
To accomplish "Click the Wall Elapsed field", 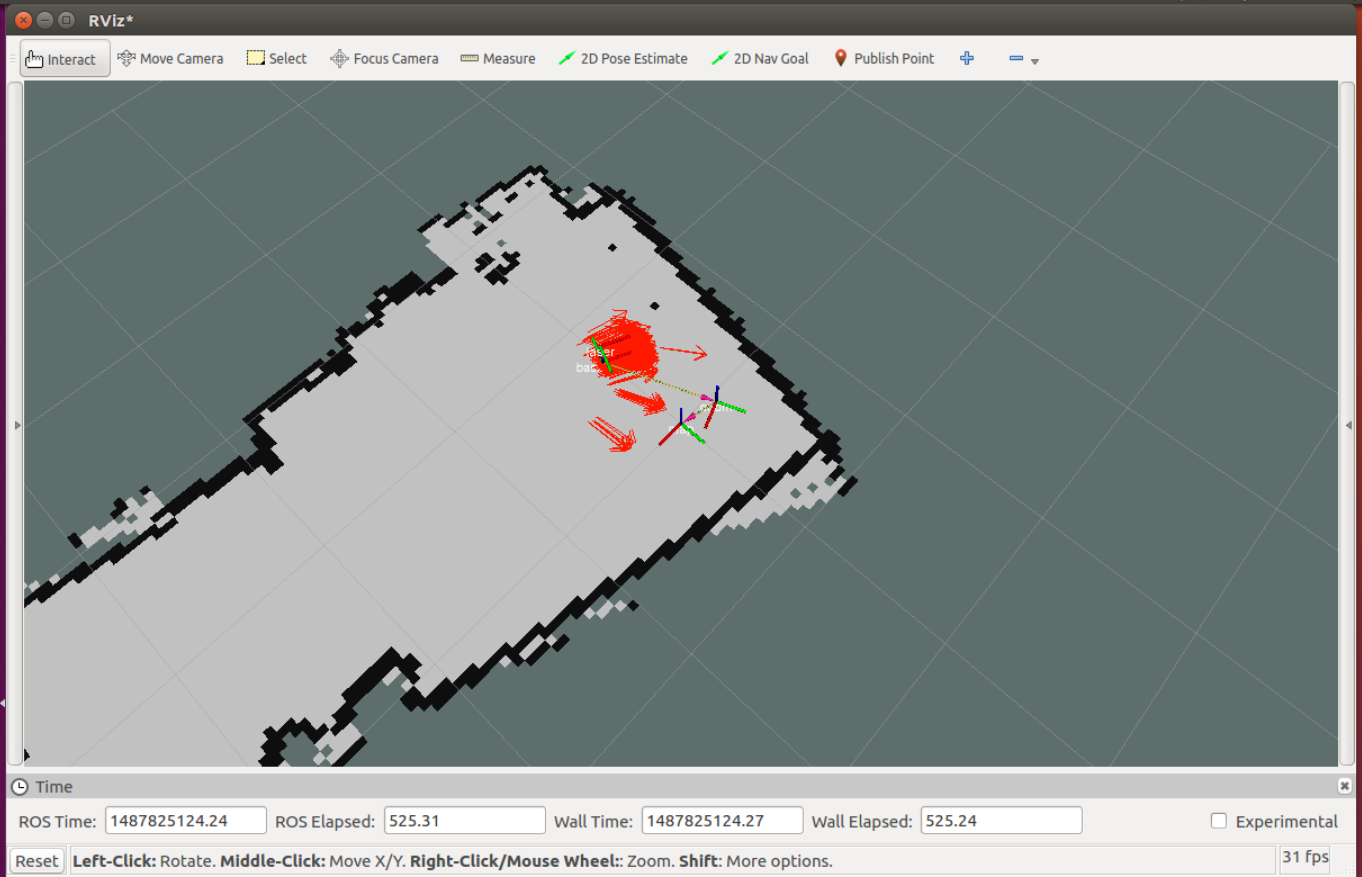I will point(1001,821).
